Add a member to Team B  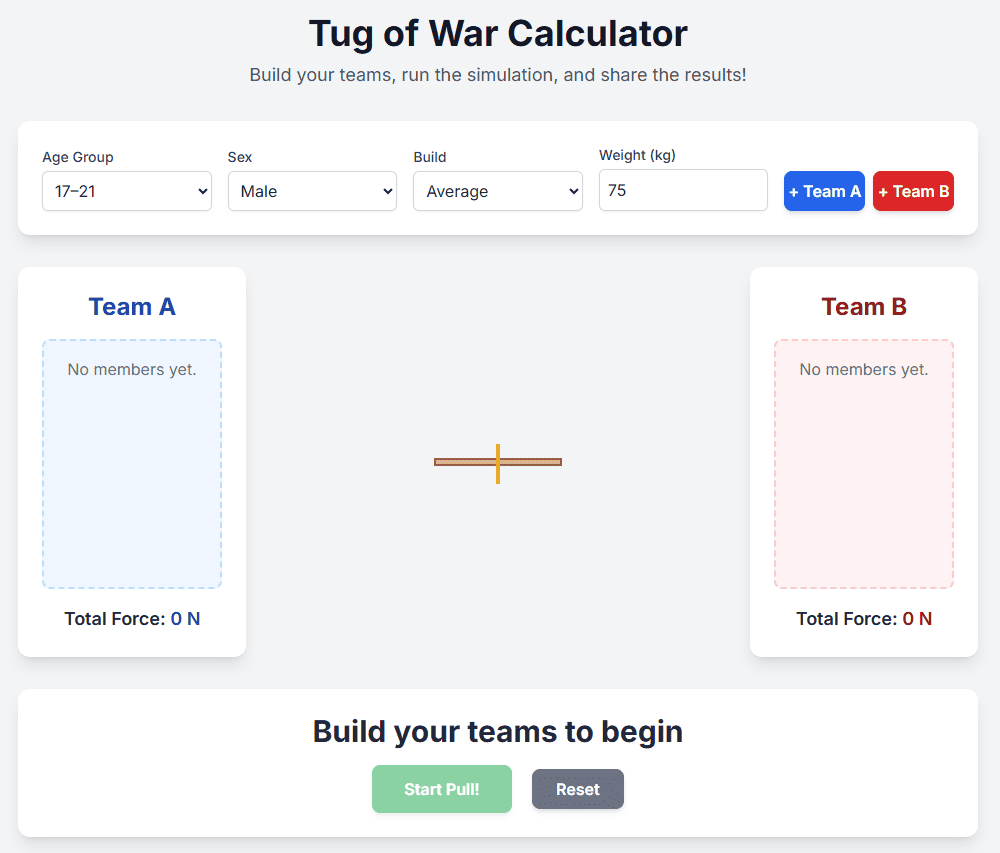(x=913, y=191)
